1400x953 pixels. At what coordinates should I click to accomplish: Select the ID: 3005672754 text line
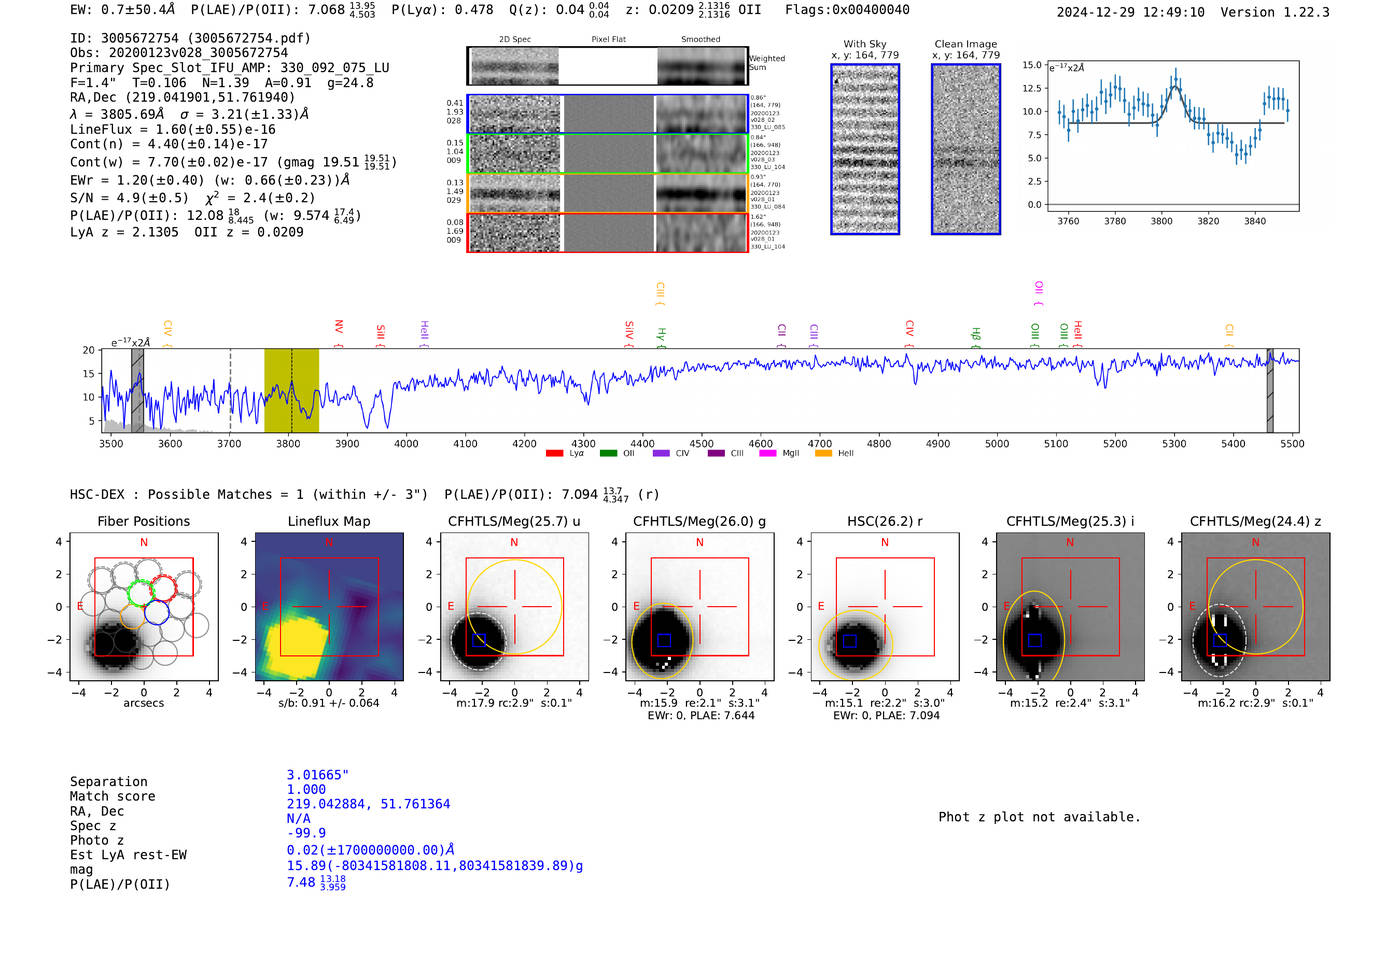point(191,38)
